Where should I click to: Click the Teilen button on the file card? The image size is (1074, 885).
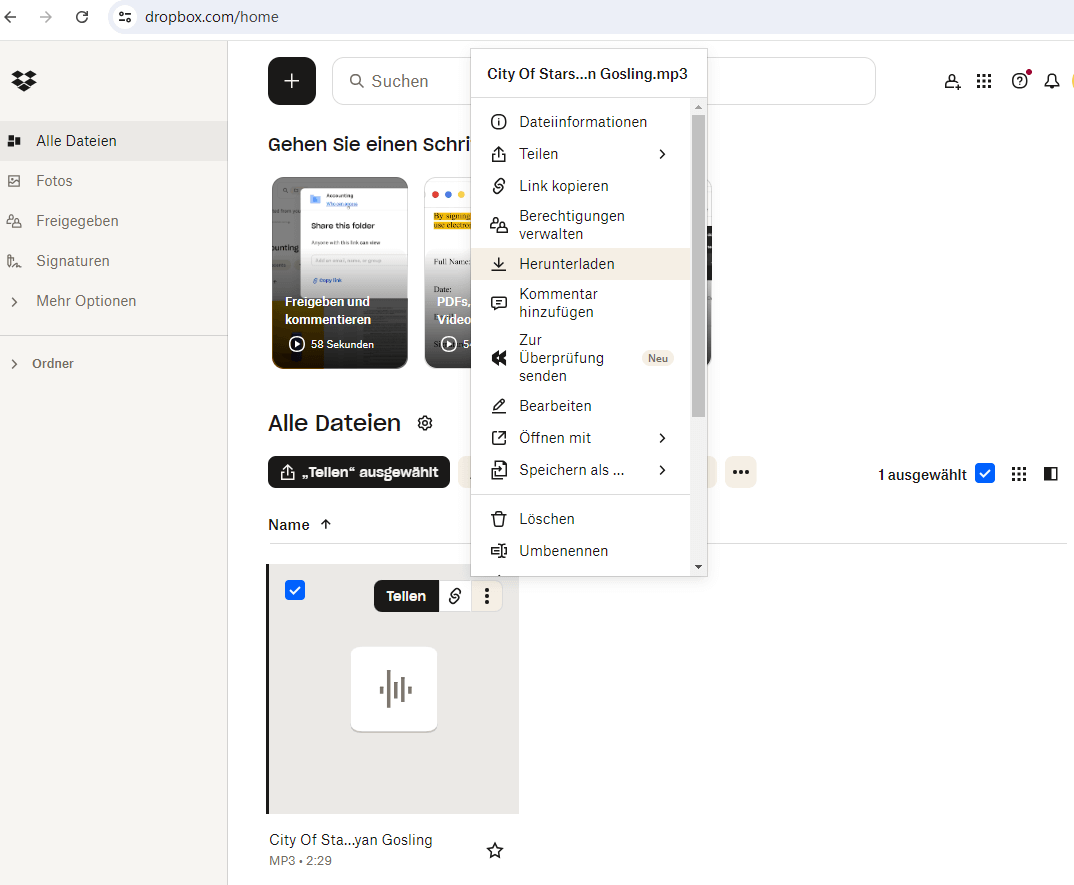pyautogui.click(x=406, y=596)
